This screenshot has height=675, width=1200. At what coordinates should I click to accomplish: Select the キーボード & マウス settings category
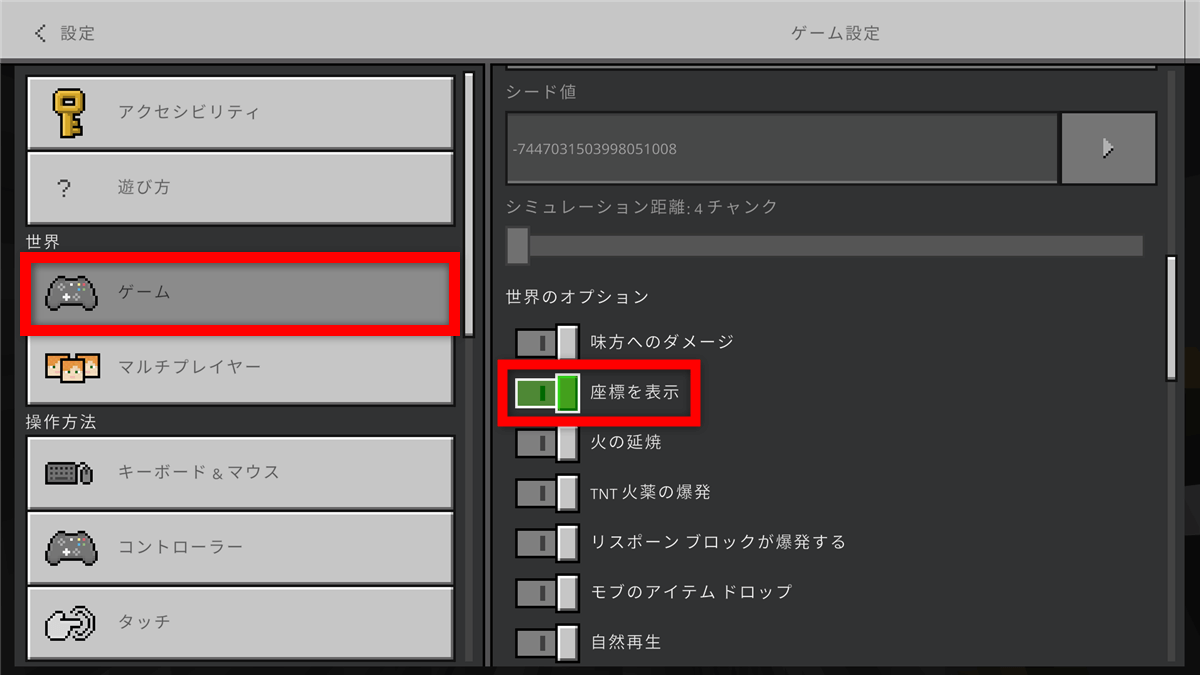pyautogui.click(x=240, y=472)
